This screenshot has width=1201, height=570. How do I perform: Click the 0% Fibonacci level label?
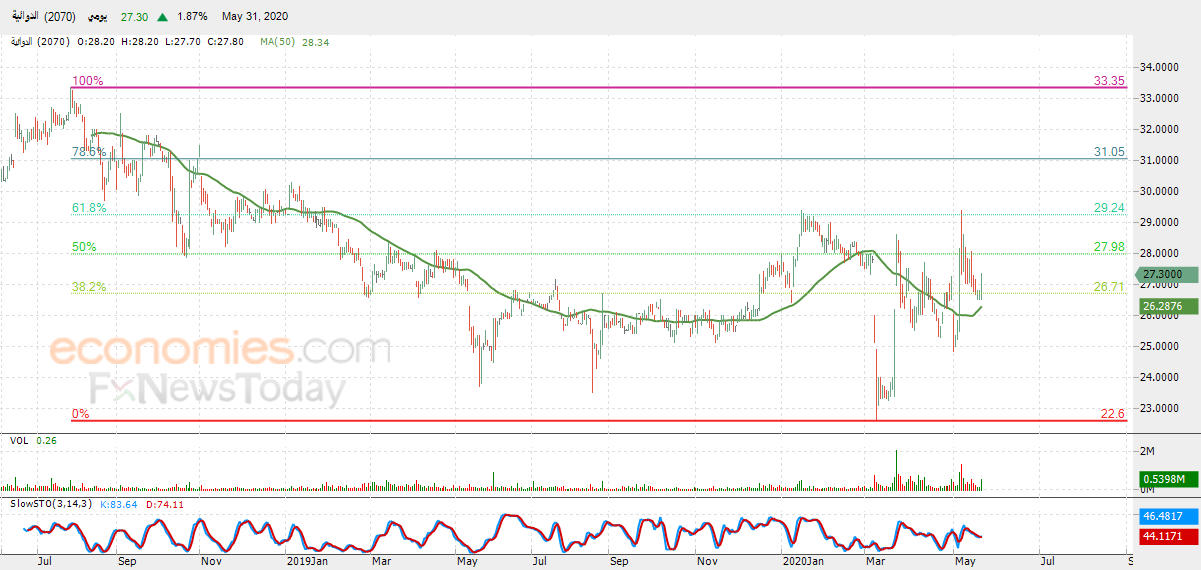point(80,413)
